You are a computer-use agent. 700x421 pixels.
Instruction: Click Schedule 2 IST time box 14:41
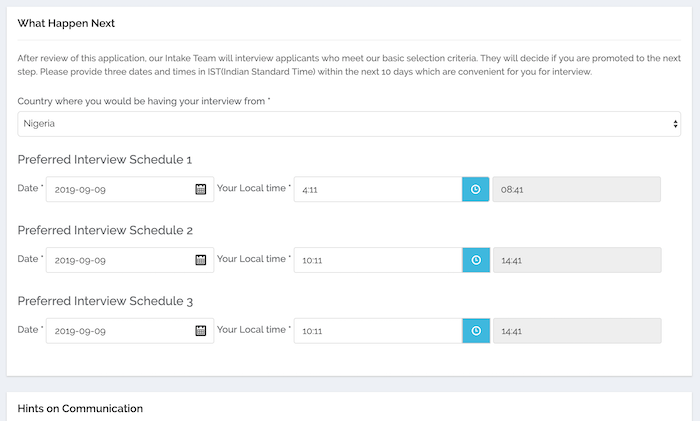(577, 260)
